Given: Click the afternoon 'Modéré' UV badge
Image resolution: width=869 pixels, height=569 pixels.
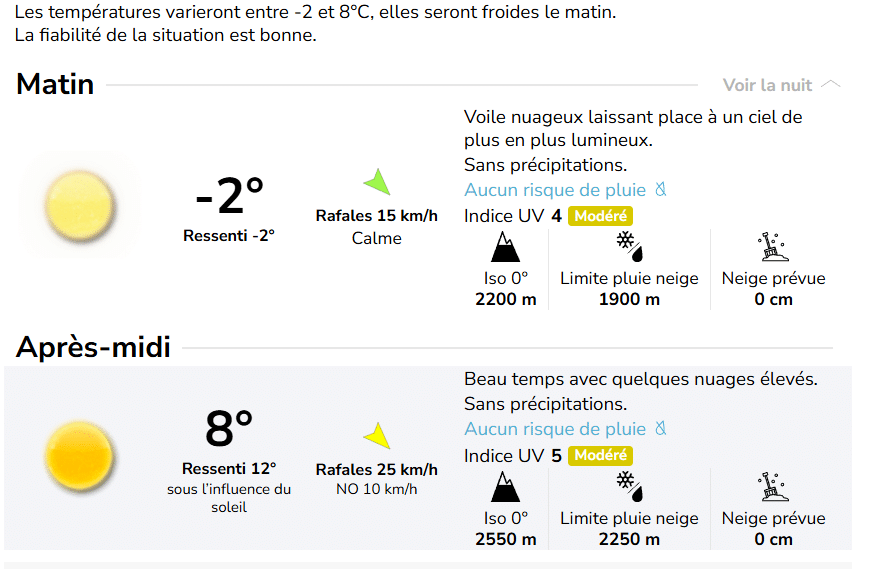Looking at the screenshot, I should [600, 456].
